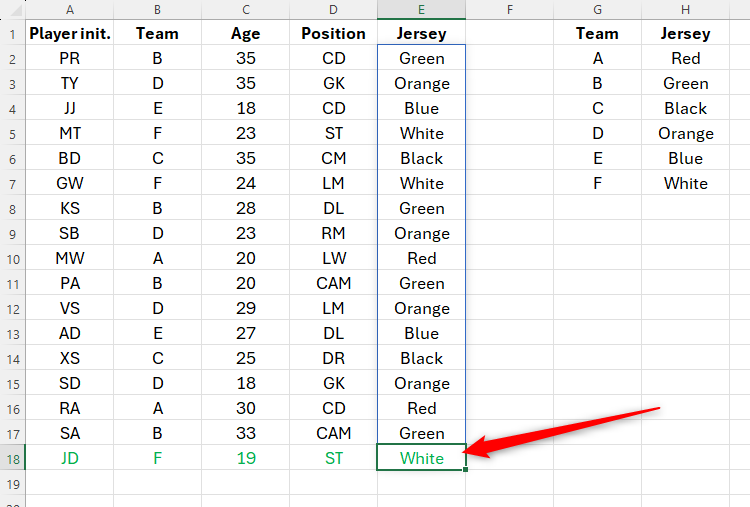Click the Team header in column G
Screen dimensions: 750x507
597,33
